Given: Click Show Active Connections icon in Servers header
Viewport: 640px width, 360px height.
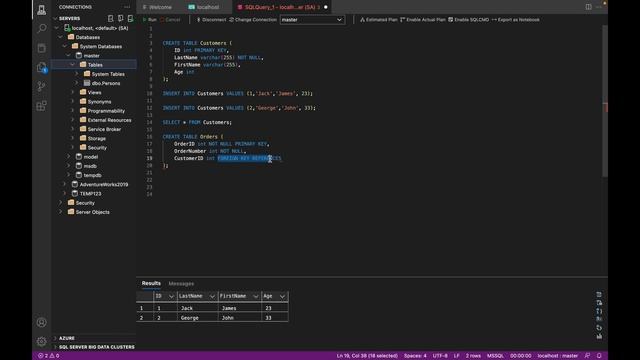Looking at the screenshot, I should 130,18.
